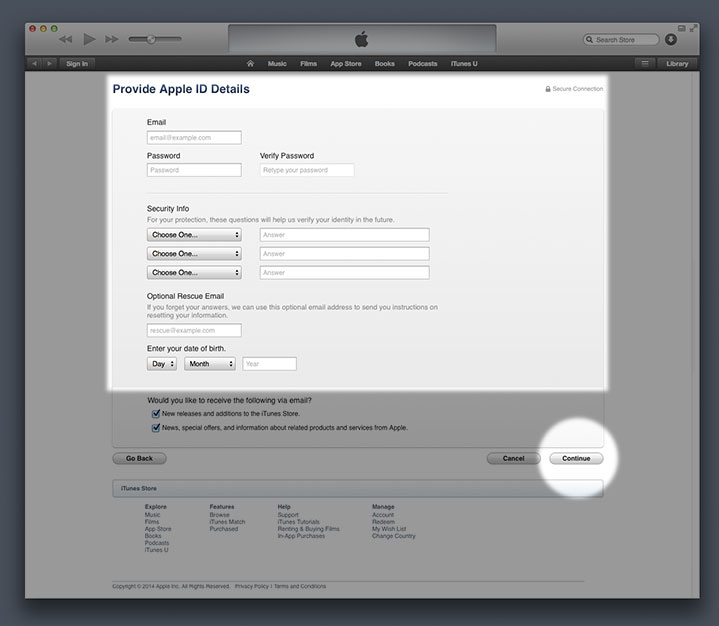Switch to the App Store tab
This screenshot has height=626, width=719.
coord(345,63)
